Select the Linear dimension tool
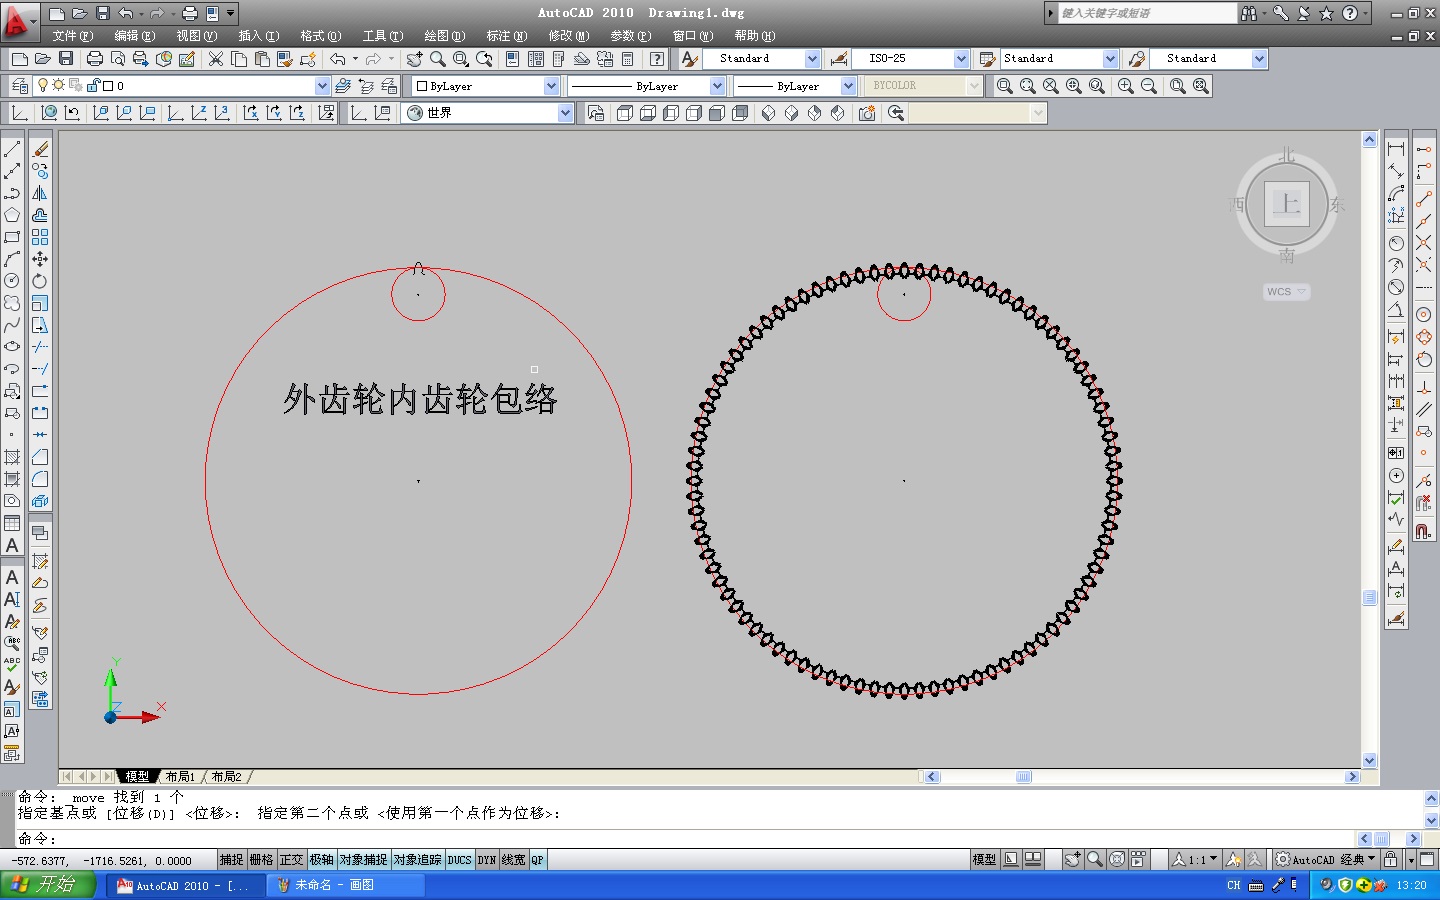1440x900 pixels. click(1396, 149)
